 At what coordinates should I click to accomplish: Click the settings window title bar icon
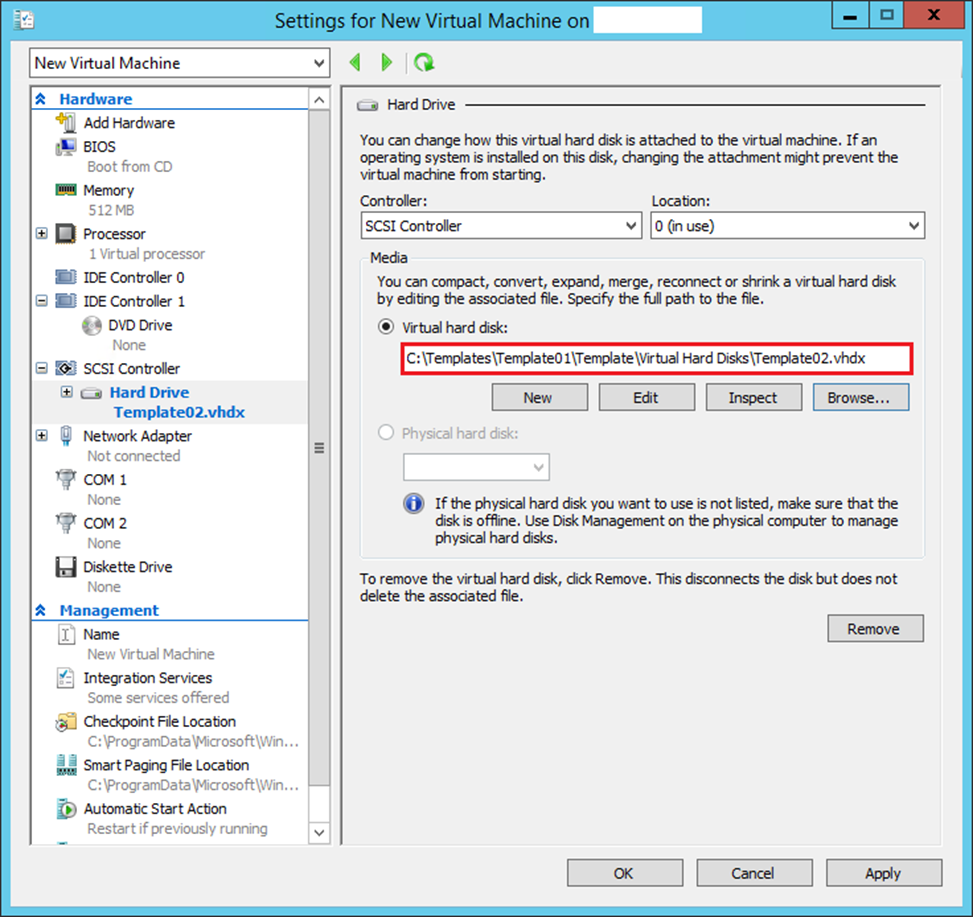point(24,20)
